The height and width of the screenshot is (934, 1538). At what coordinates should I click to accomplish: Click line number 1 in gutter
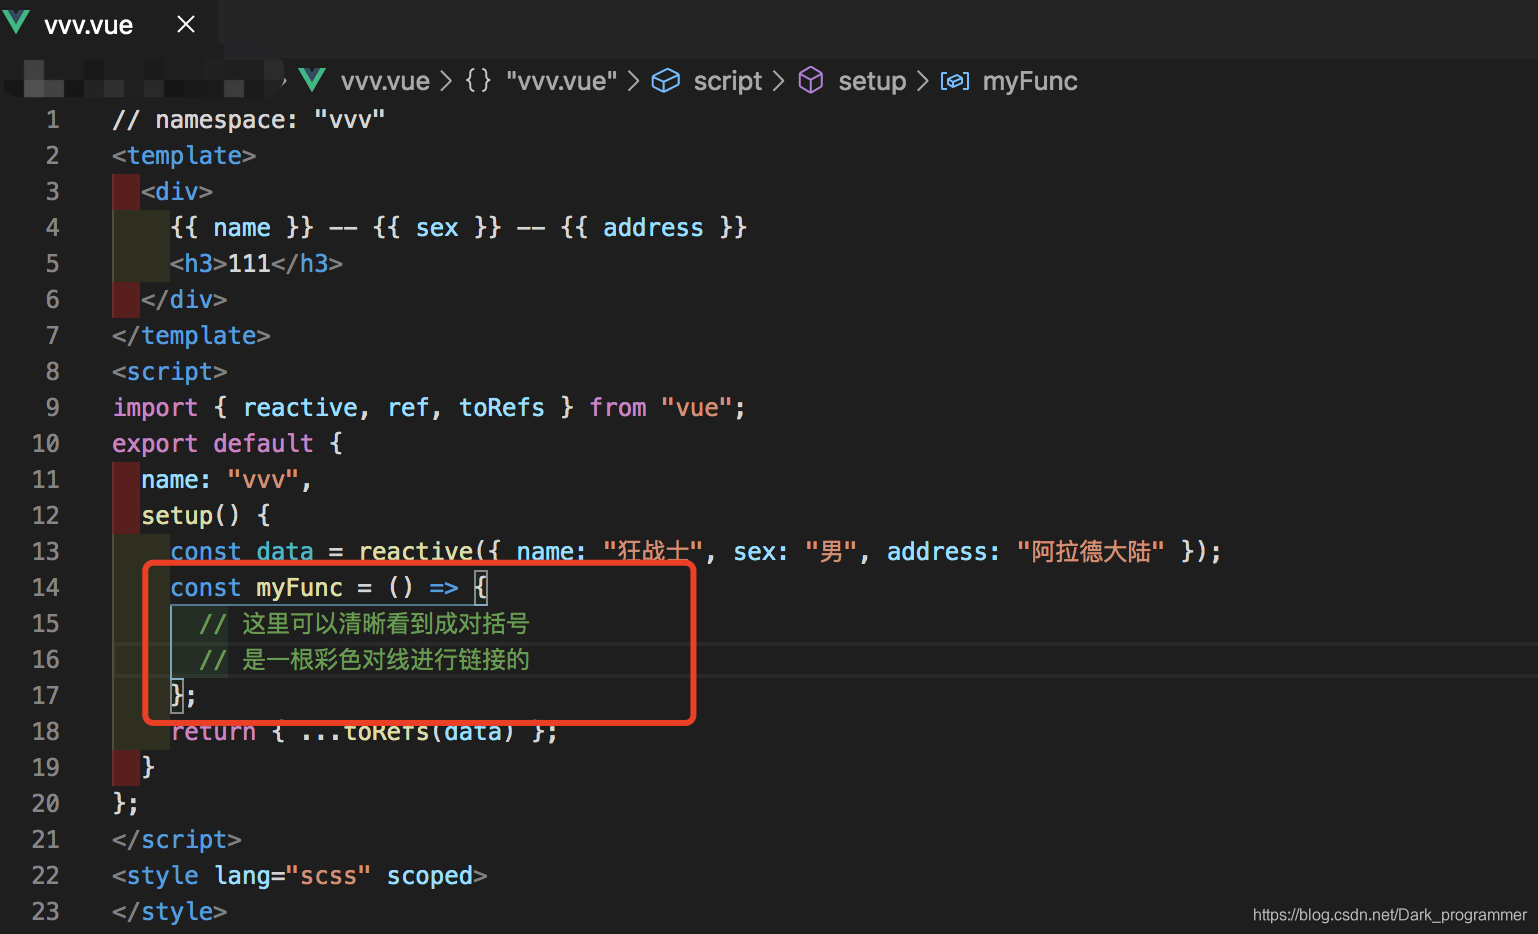(x=52, y=120)
